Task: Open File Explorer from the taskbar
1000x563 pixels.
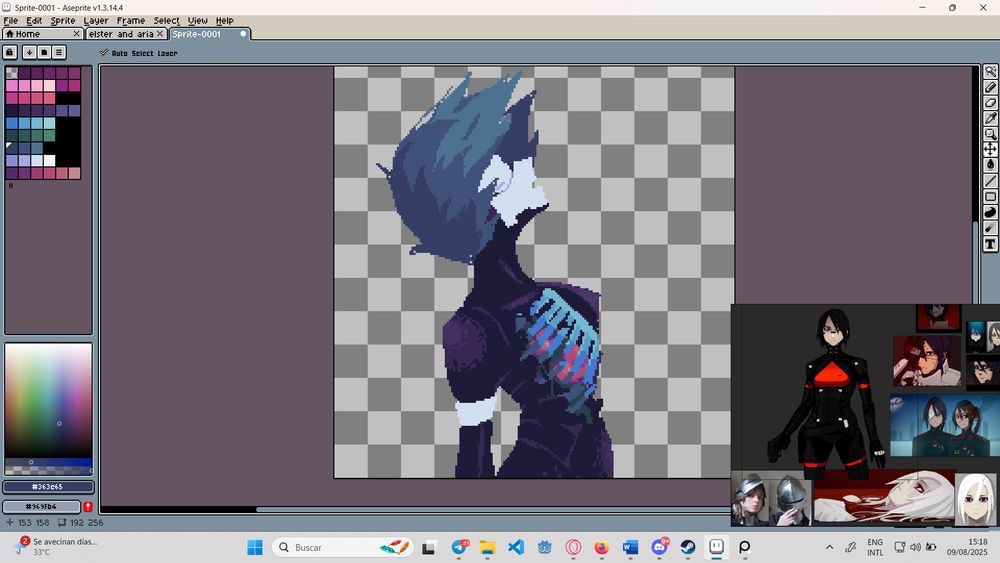Action: point(488,547)
